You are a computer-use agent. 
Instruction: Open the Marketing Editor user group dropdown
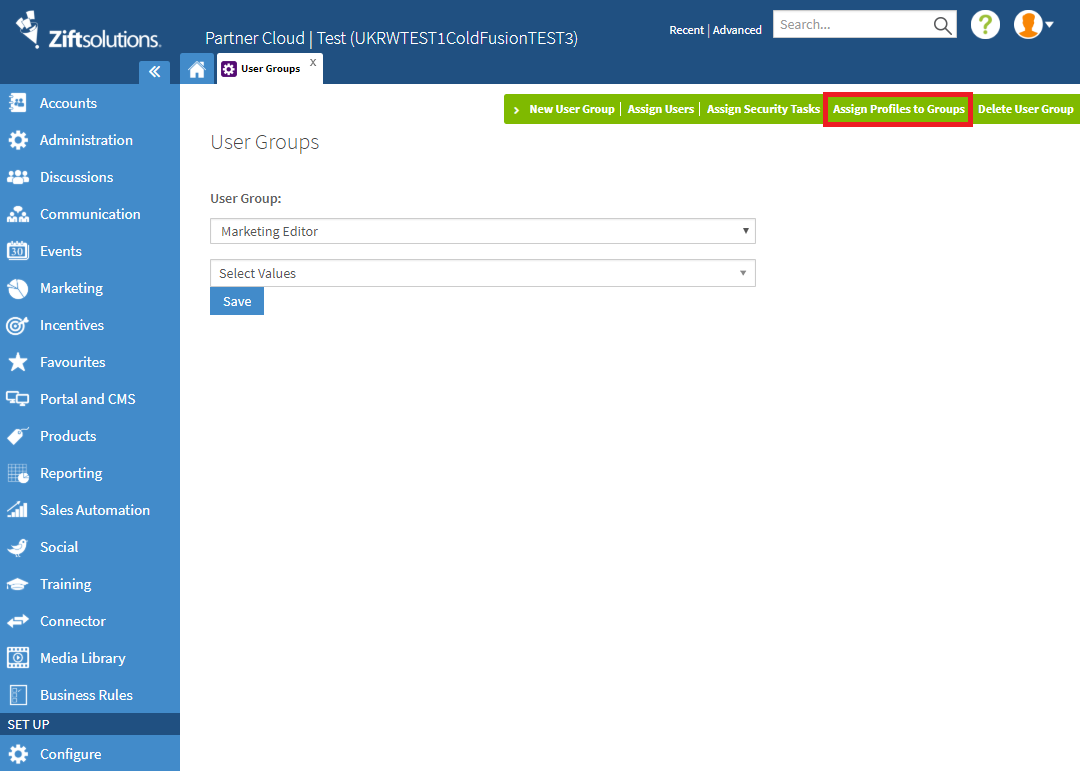483,232
